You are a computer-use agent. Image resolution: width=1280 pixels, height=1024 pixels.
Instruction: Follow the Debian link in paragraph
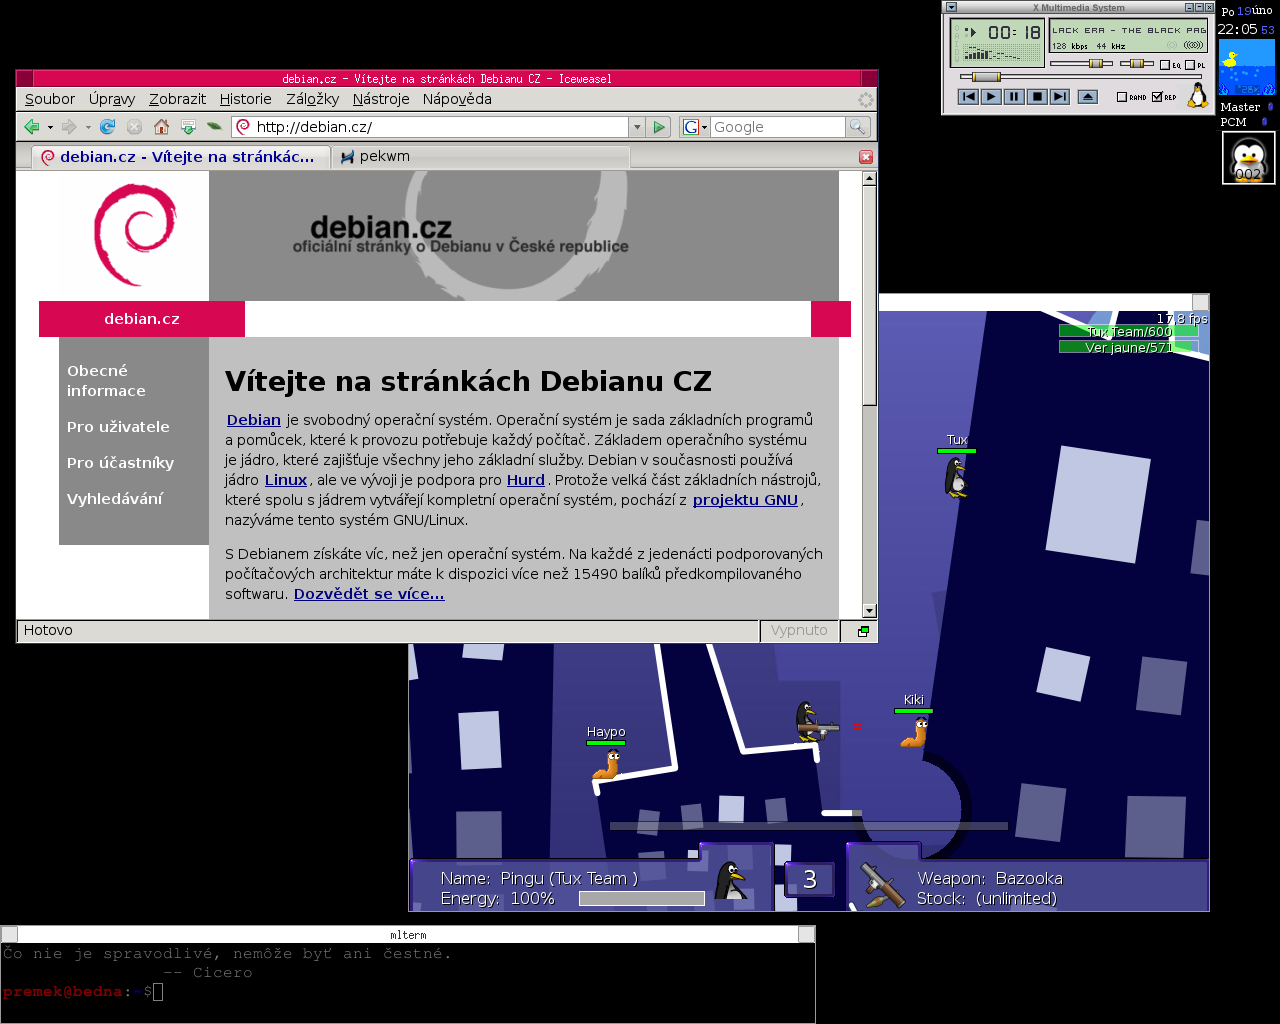click(254, 420)
